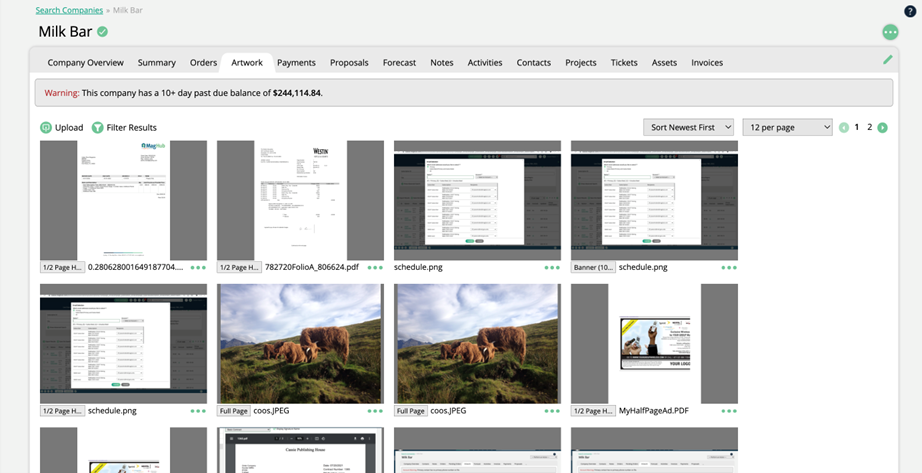Click the Banner tag on schedule.png
Screen dimensions: 922x473
(x=593, y=267)
